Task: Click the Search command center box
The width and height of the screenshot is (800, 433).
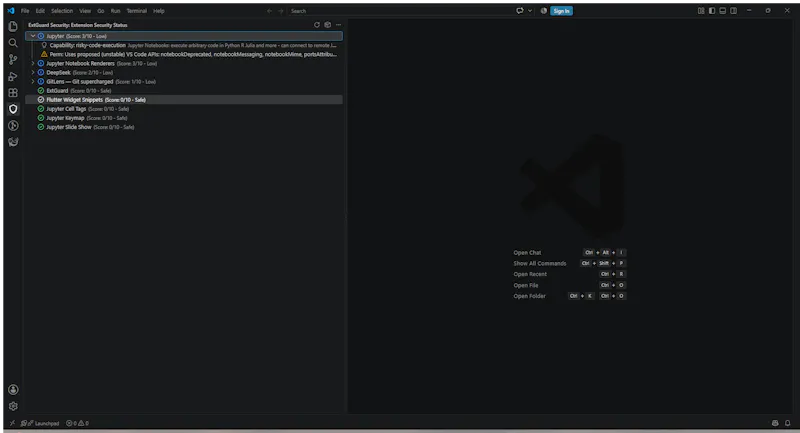Action: (x=401, y=11)
